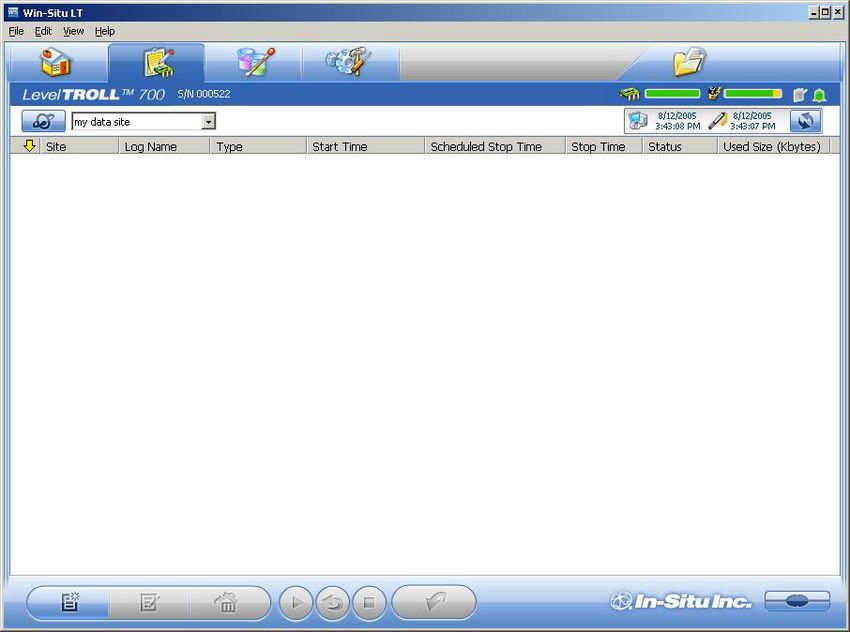Click the site details button beside site dropdown

pyautogui.click(x=43, y=121)
